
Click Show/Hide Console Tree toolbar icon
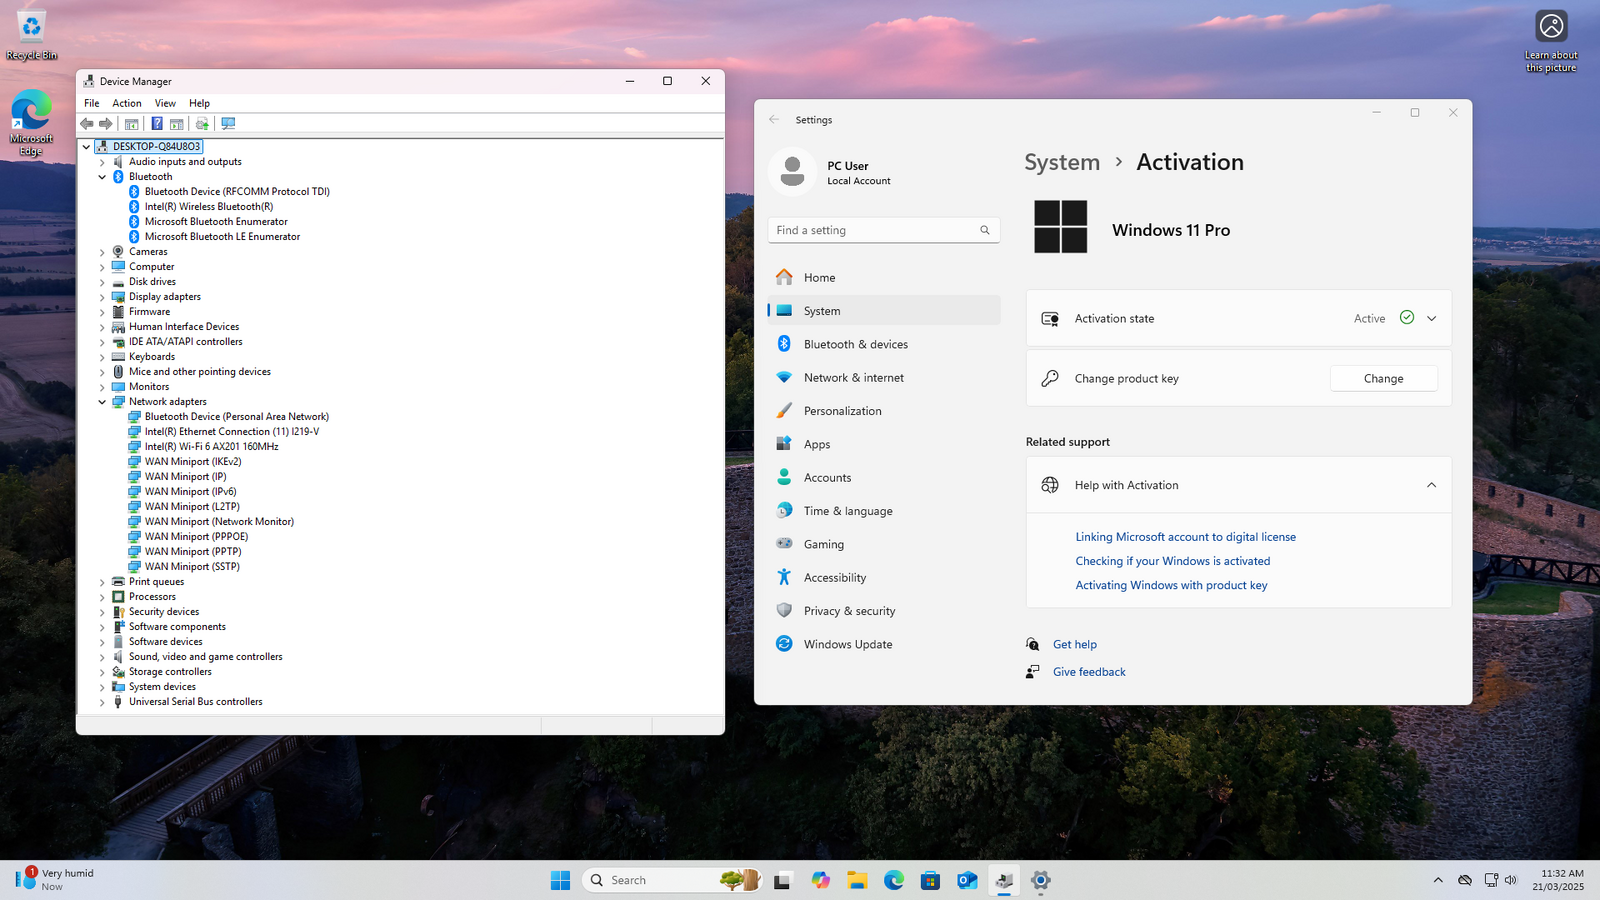[x=131, y=124]
